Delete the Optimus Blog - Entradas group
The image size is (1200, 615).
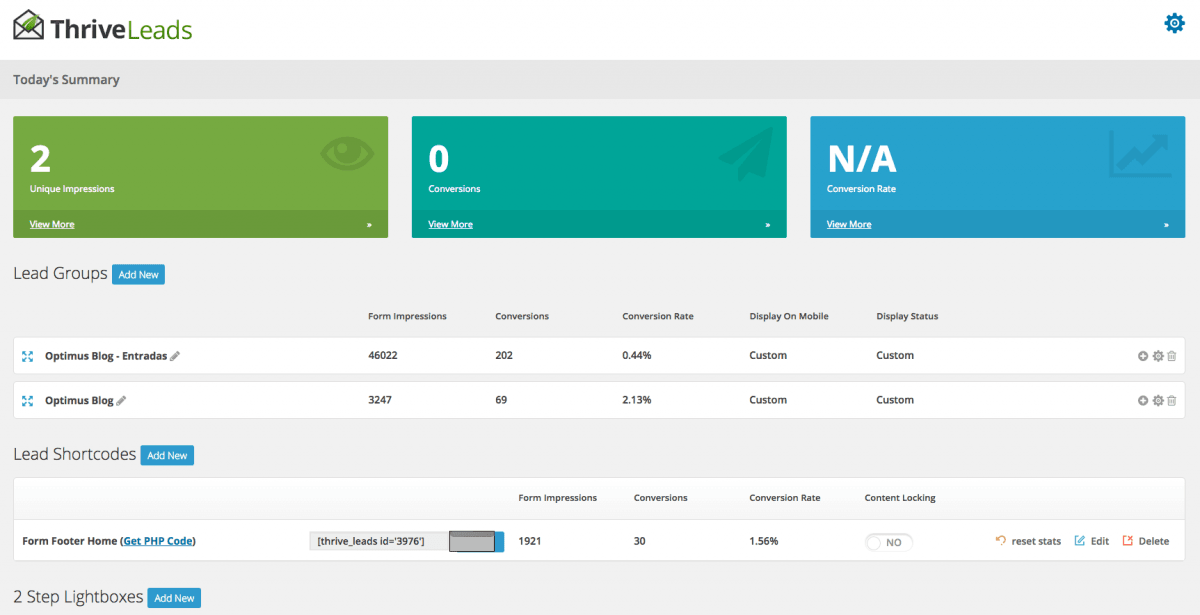click(1172, 356)
